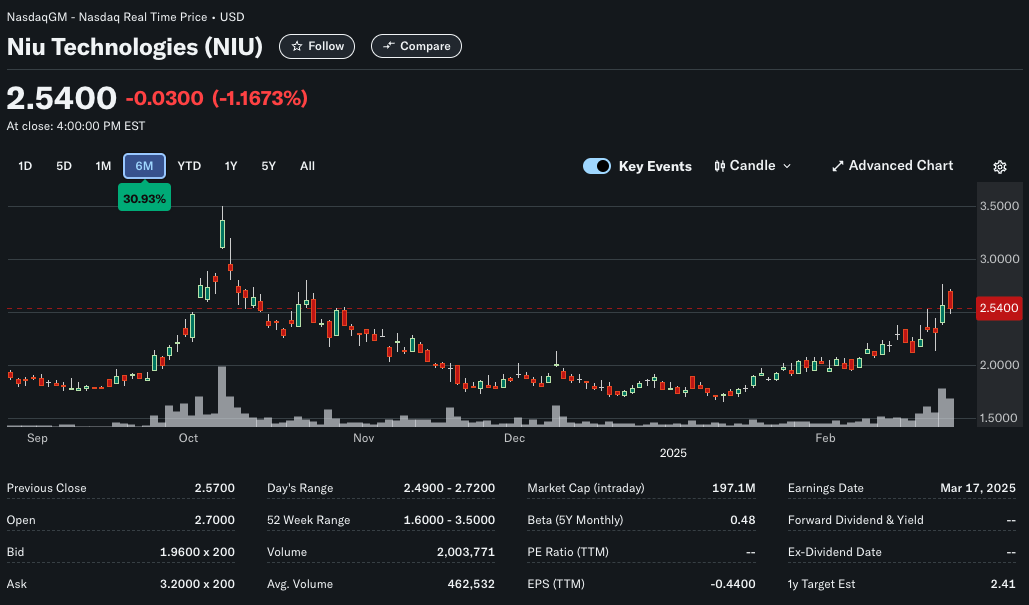Click the candlestick chart type icon
The image size is (1029, 605).
click(720, 166)
